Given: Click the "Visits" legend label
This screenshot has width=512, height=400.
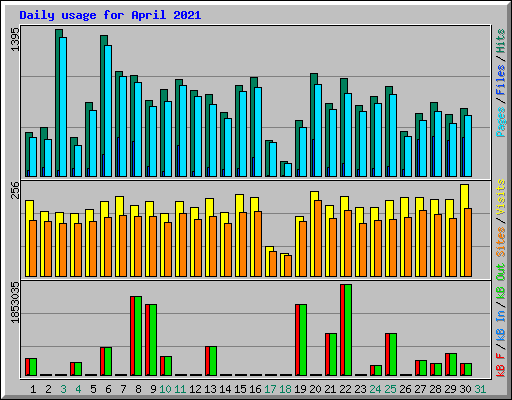Looking at the screenshot, I should click(x=501, y=197).
